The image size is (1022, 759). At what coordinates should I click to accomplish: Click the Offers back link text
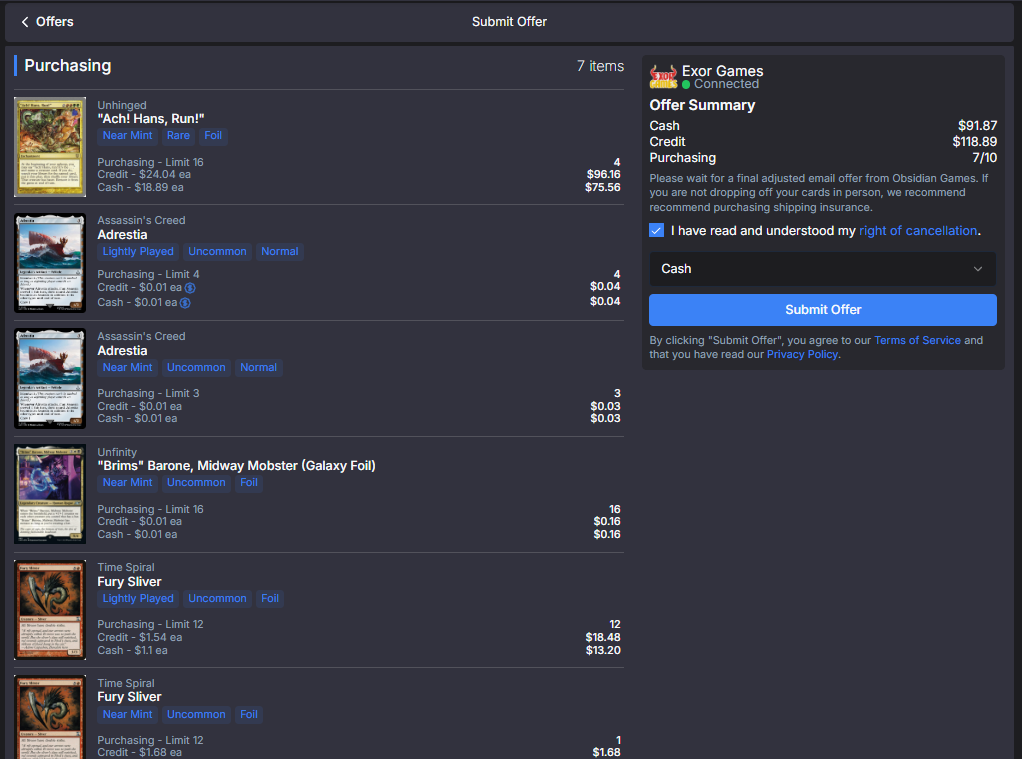click(55, 22)
